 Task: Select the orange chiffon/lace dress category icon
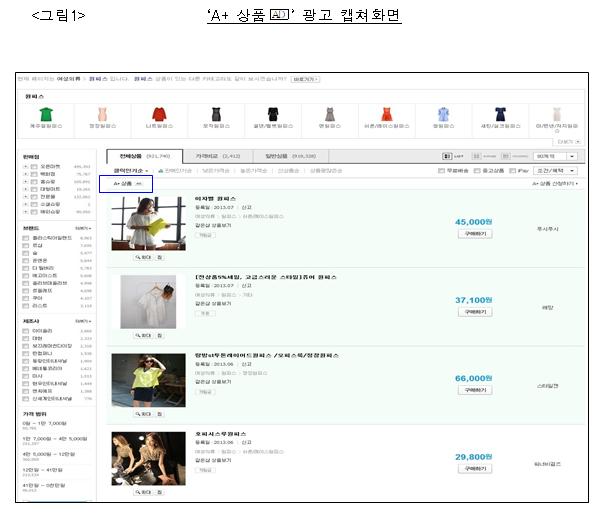tap(387, 114)
